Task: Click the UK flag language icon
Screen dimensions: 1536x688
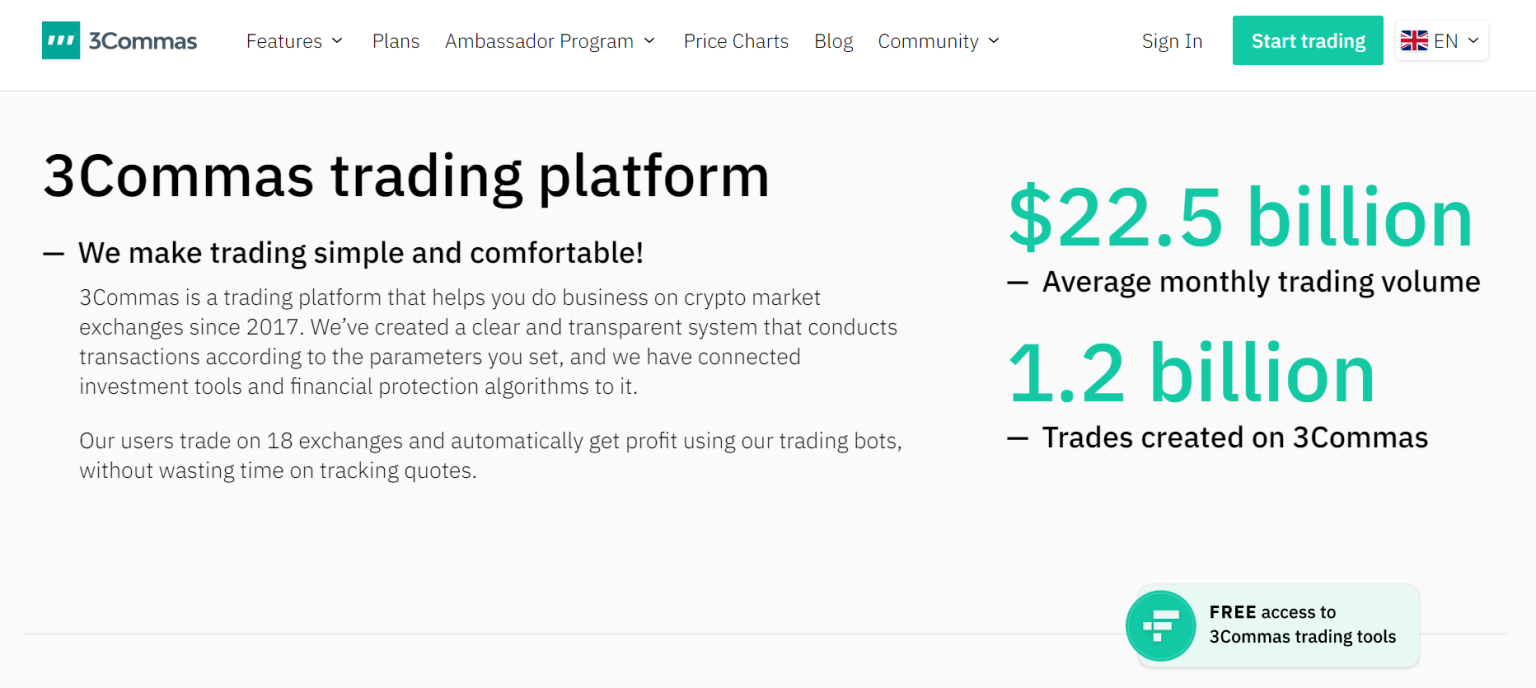Action: (1414, 41)
